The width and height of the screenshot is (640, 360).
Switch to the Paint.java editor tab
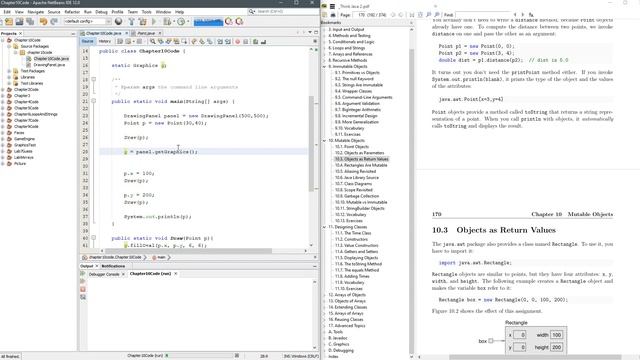pos(146,33)
